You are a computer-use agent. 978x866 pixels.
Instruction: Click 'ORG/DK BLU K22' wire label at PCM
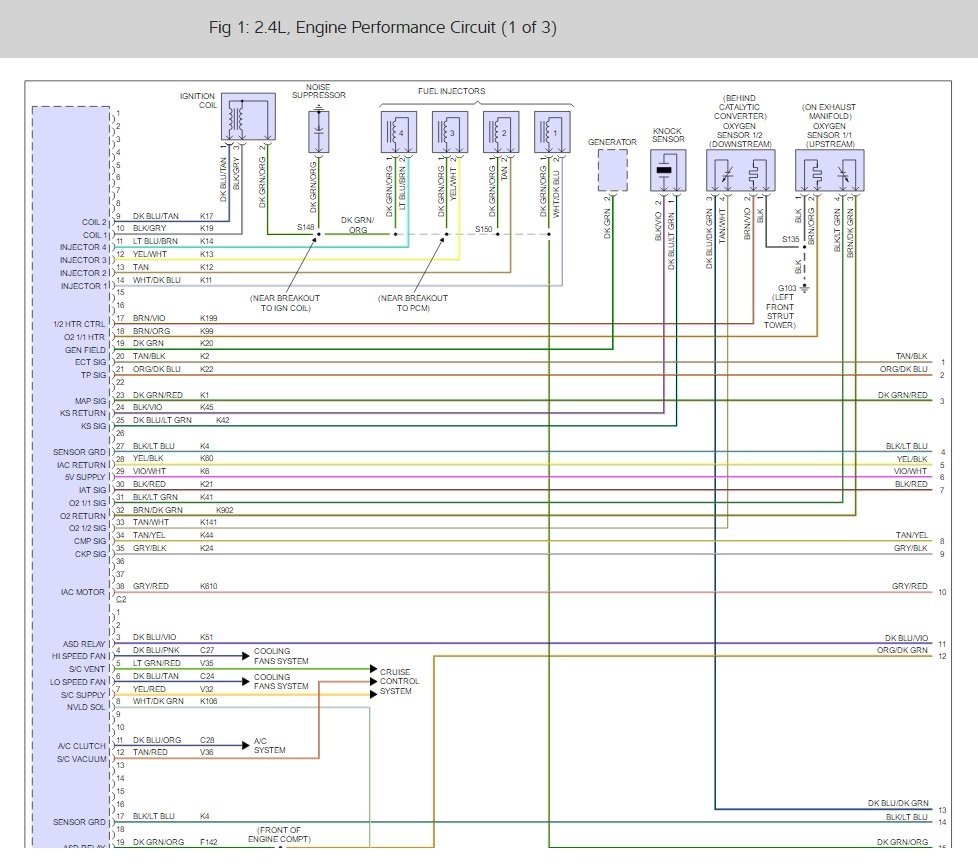click(x=173, y=369)
